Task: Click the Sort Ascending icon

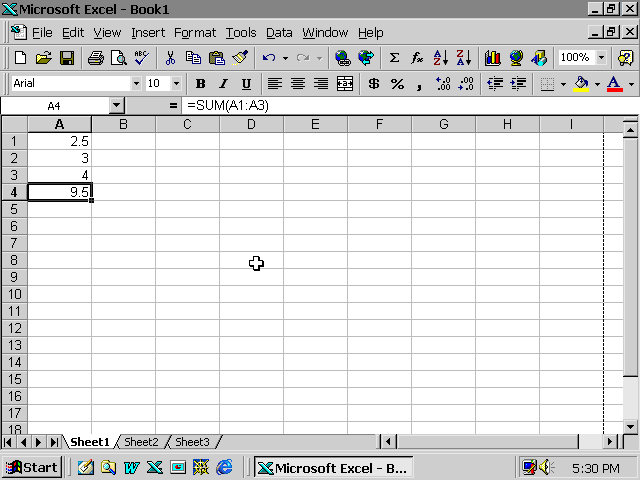Action: coord(441,58)
